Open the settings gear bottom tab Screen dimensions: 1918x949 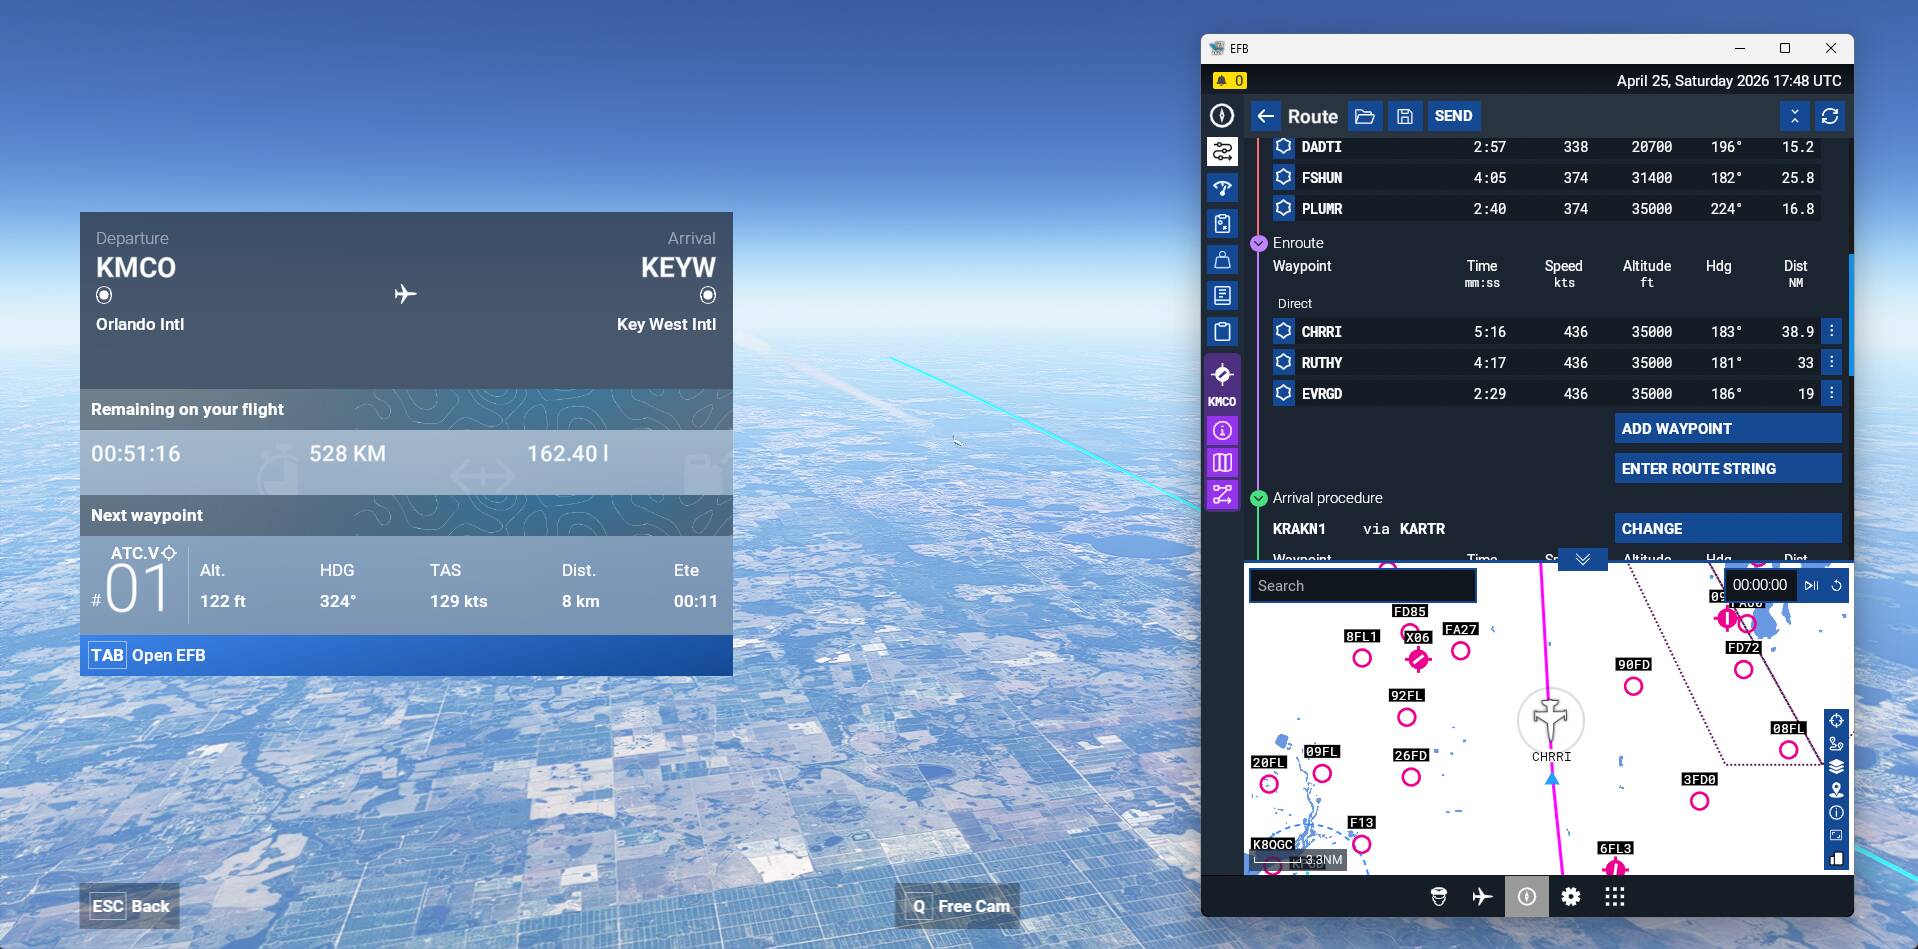(1571, 897)
